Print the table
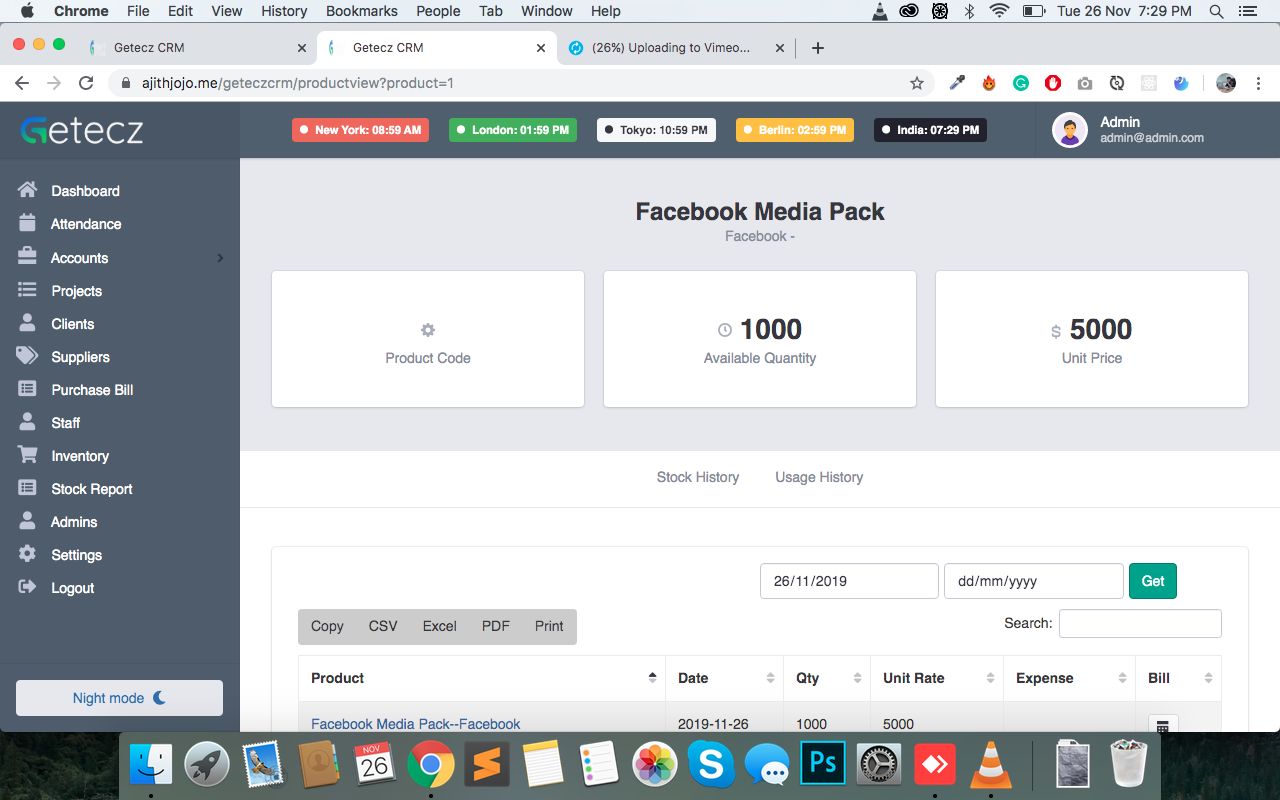This screenshot has width=1280, height=800. click(549, 626)
